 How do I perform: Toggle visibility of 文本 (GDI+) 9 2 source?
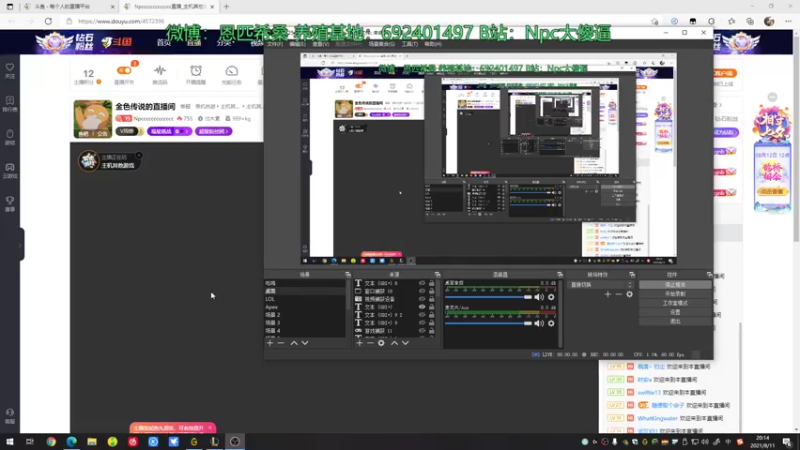(422, 315)
